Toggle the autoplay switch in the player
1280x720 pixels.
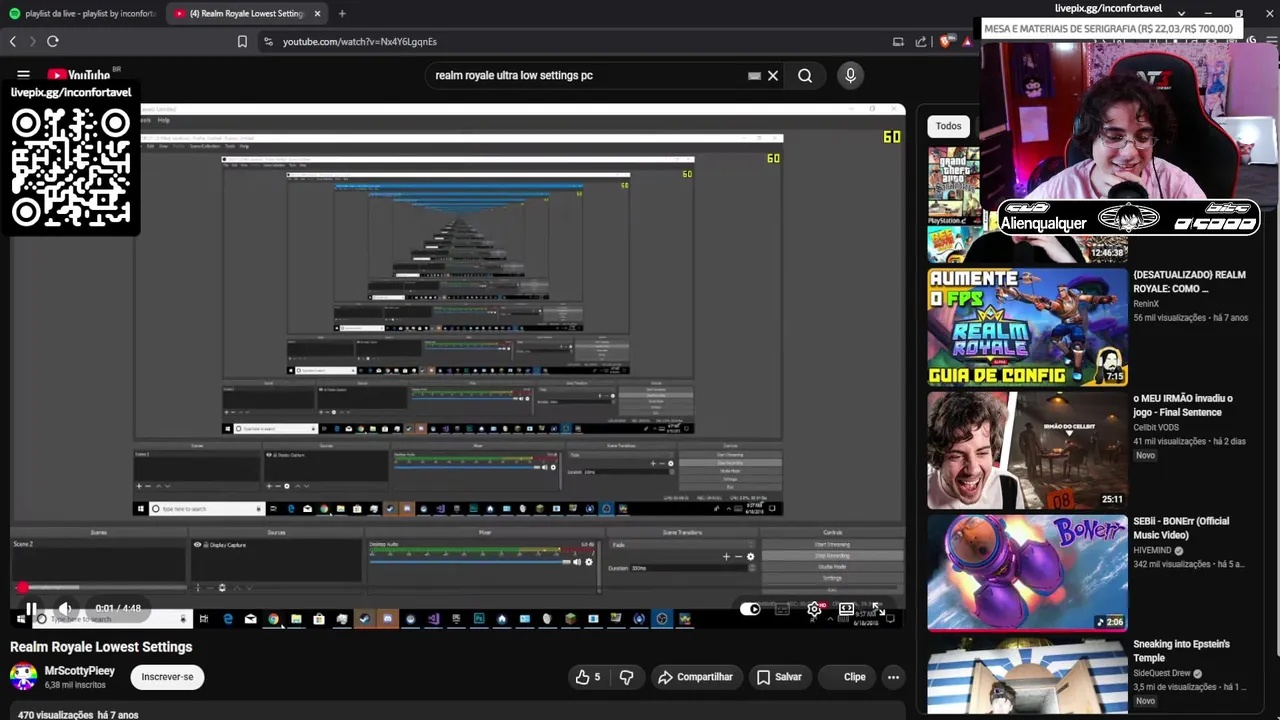pyautogui.click(x=750, y=609)
